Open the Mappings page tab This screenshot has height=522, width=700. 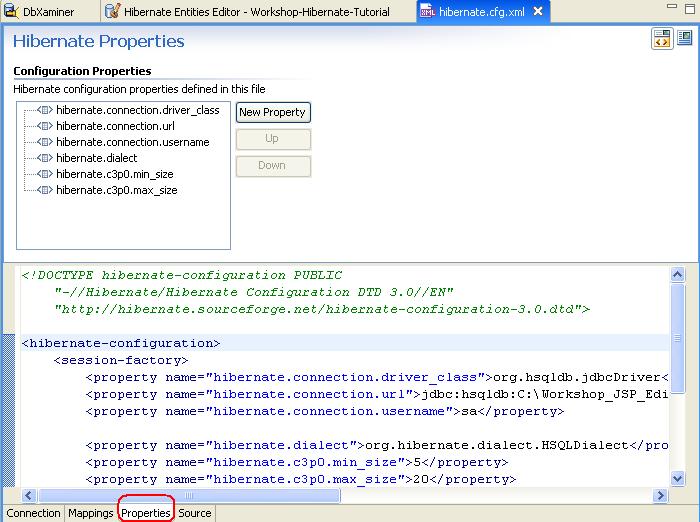[91, 513]
